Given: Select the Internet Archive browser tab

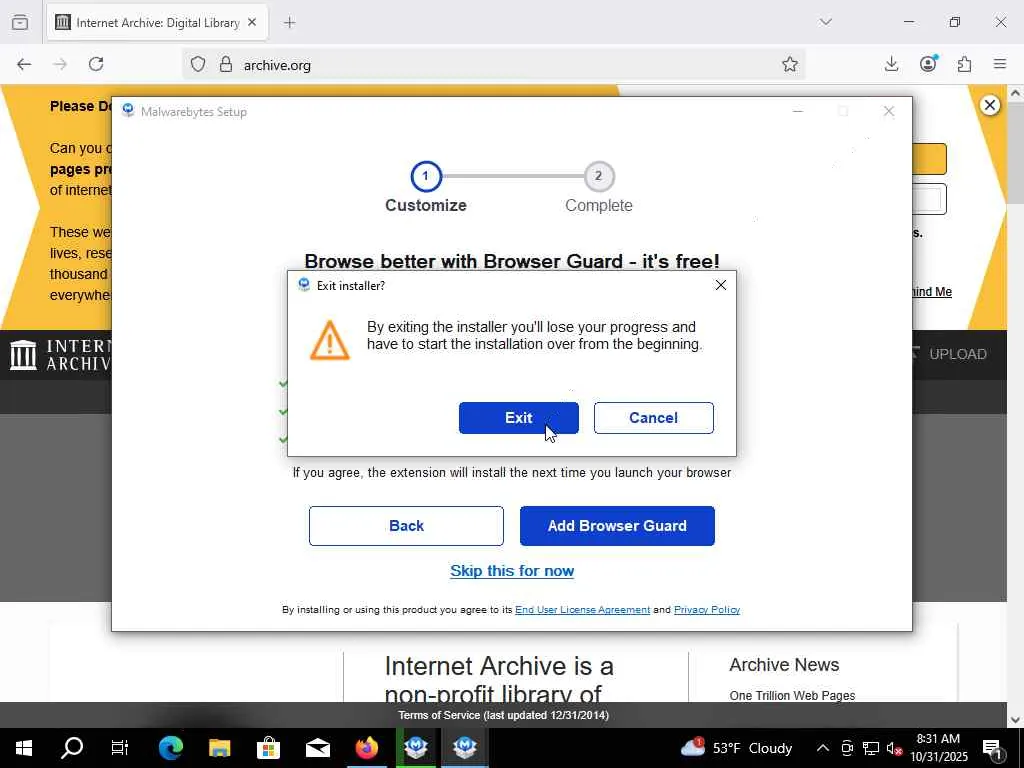Looking at the screenshot, I should tap(157, 23).
